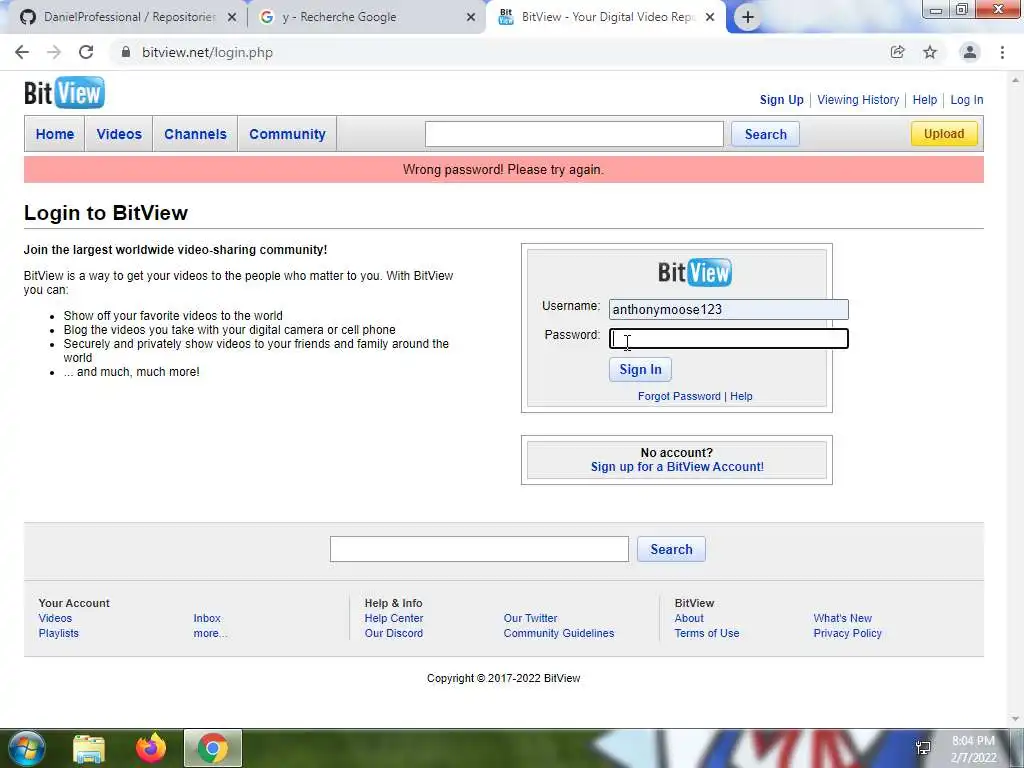Click the Wrong password error message

tap(504, 170)
